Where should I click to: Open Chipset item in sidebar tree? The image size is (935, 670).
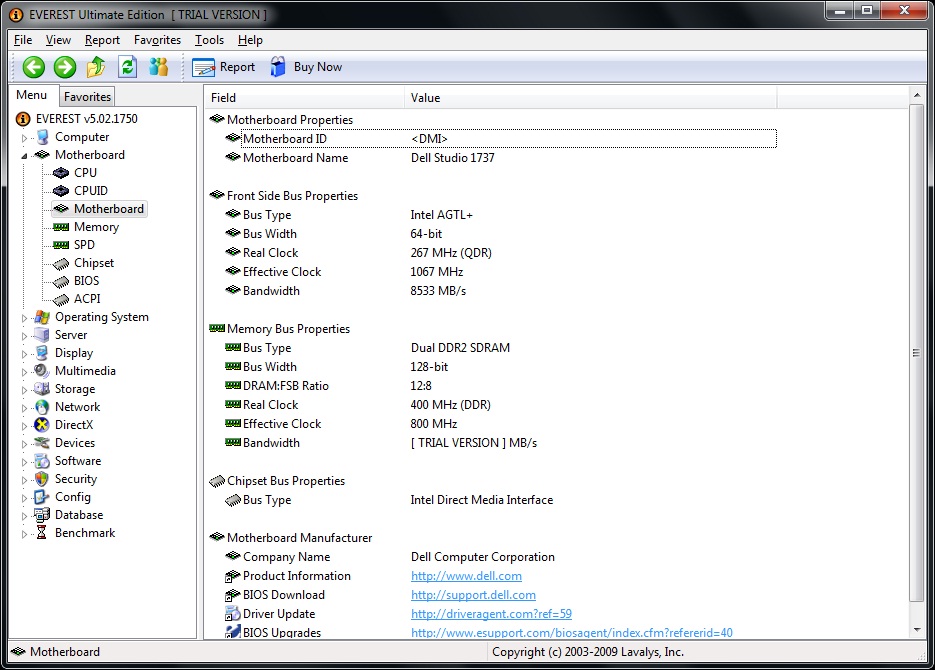tap(94, 263)
